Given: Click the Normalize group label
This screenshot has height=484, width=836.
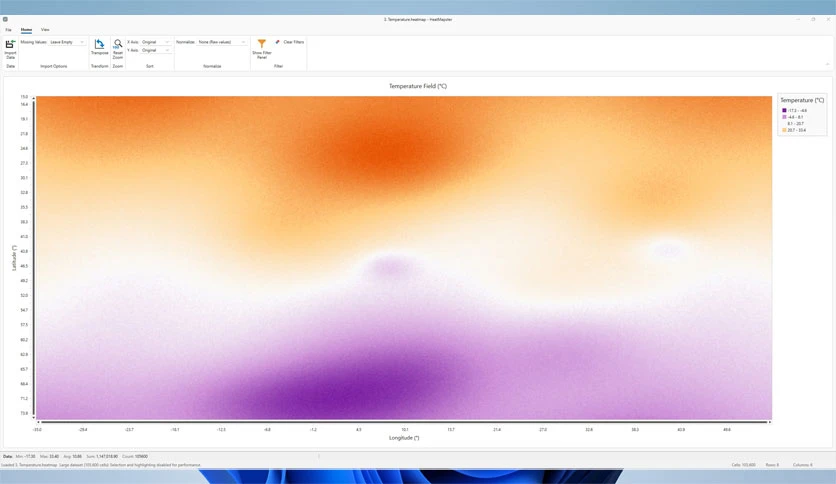Looking at the screenshot, I should click(x=212, y=66).
